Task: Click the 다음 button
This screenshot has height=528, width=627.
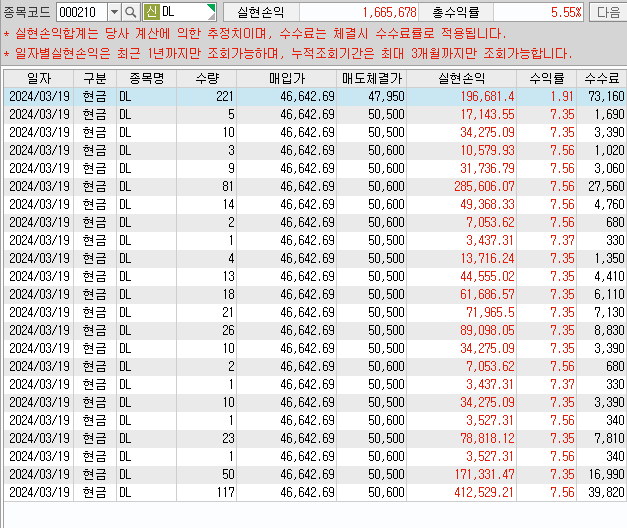Action: pyautogui.click(x=608, y=12)
